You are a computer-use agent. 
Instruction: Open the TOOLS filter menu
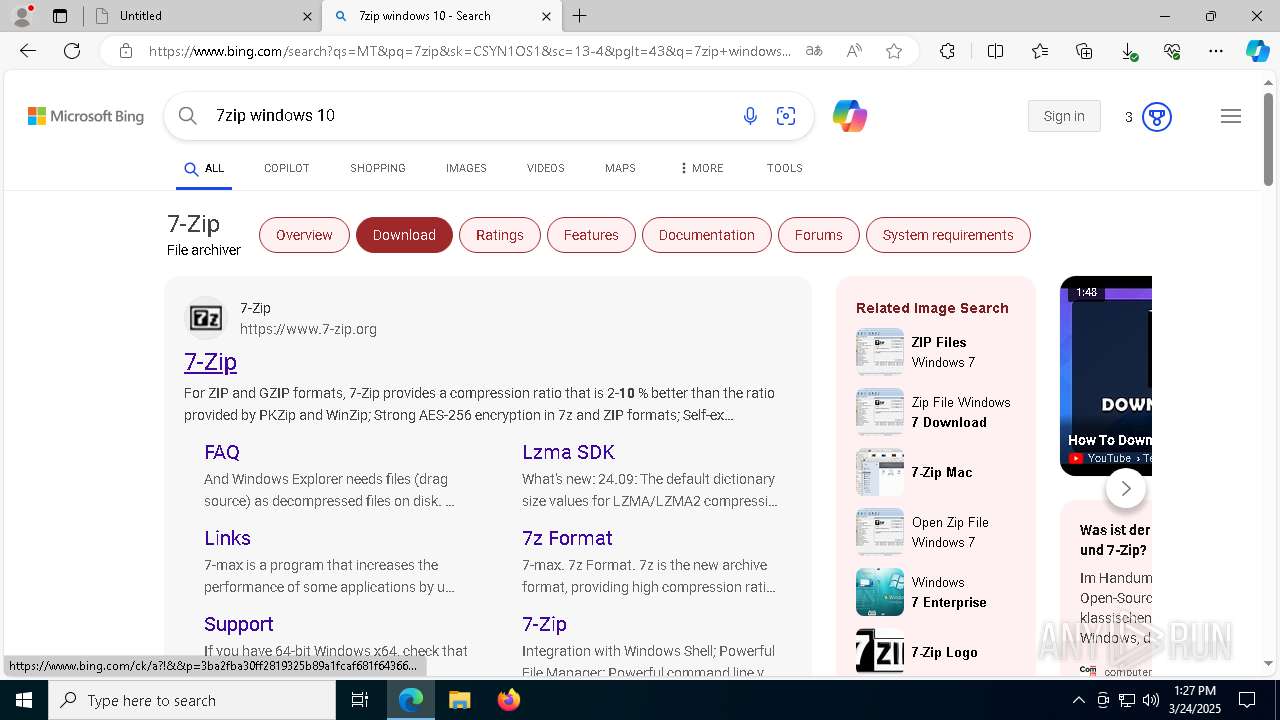click(785, 168)
